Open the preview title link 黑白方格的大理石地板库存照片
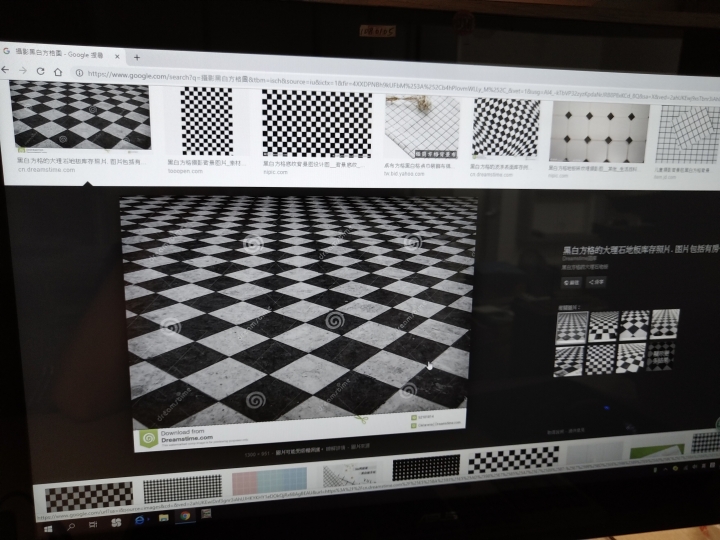 (641, 250)
